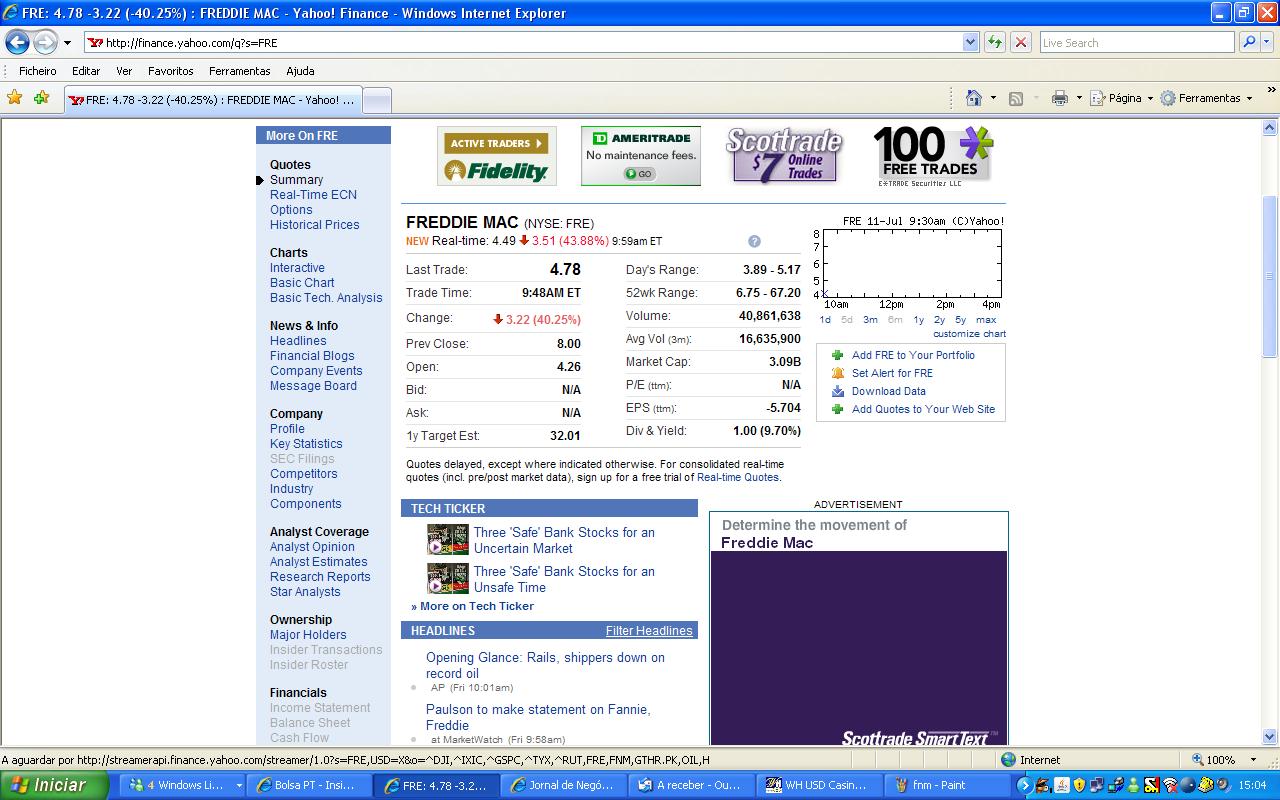Select the 1d chart range
This screenshot has height=800, width=1280.
825,320
